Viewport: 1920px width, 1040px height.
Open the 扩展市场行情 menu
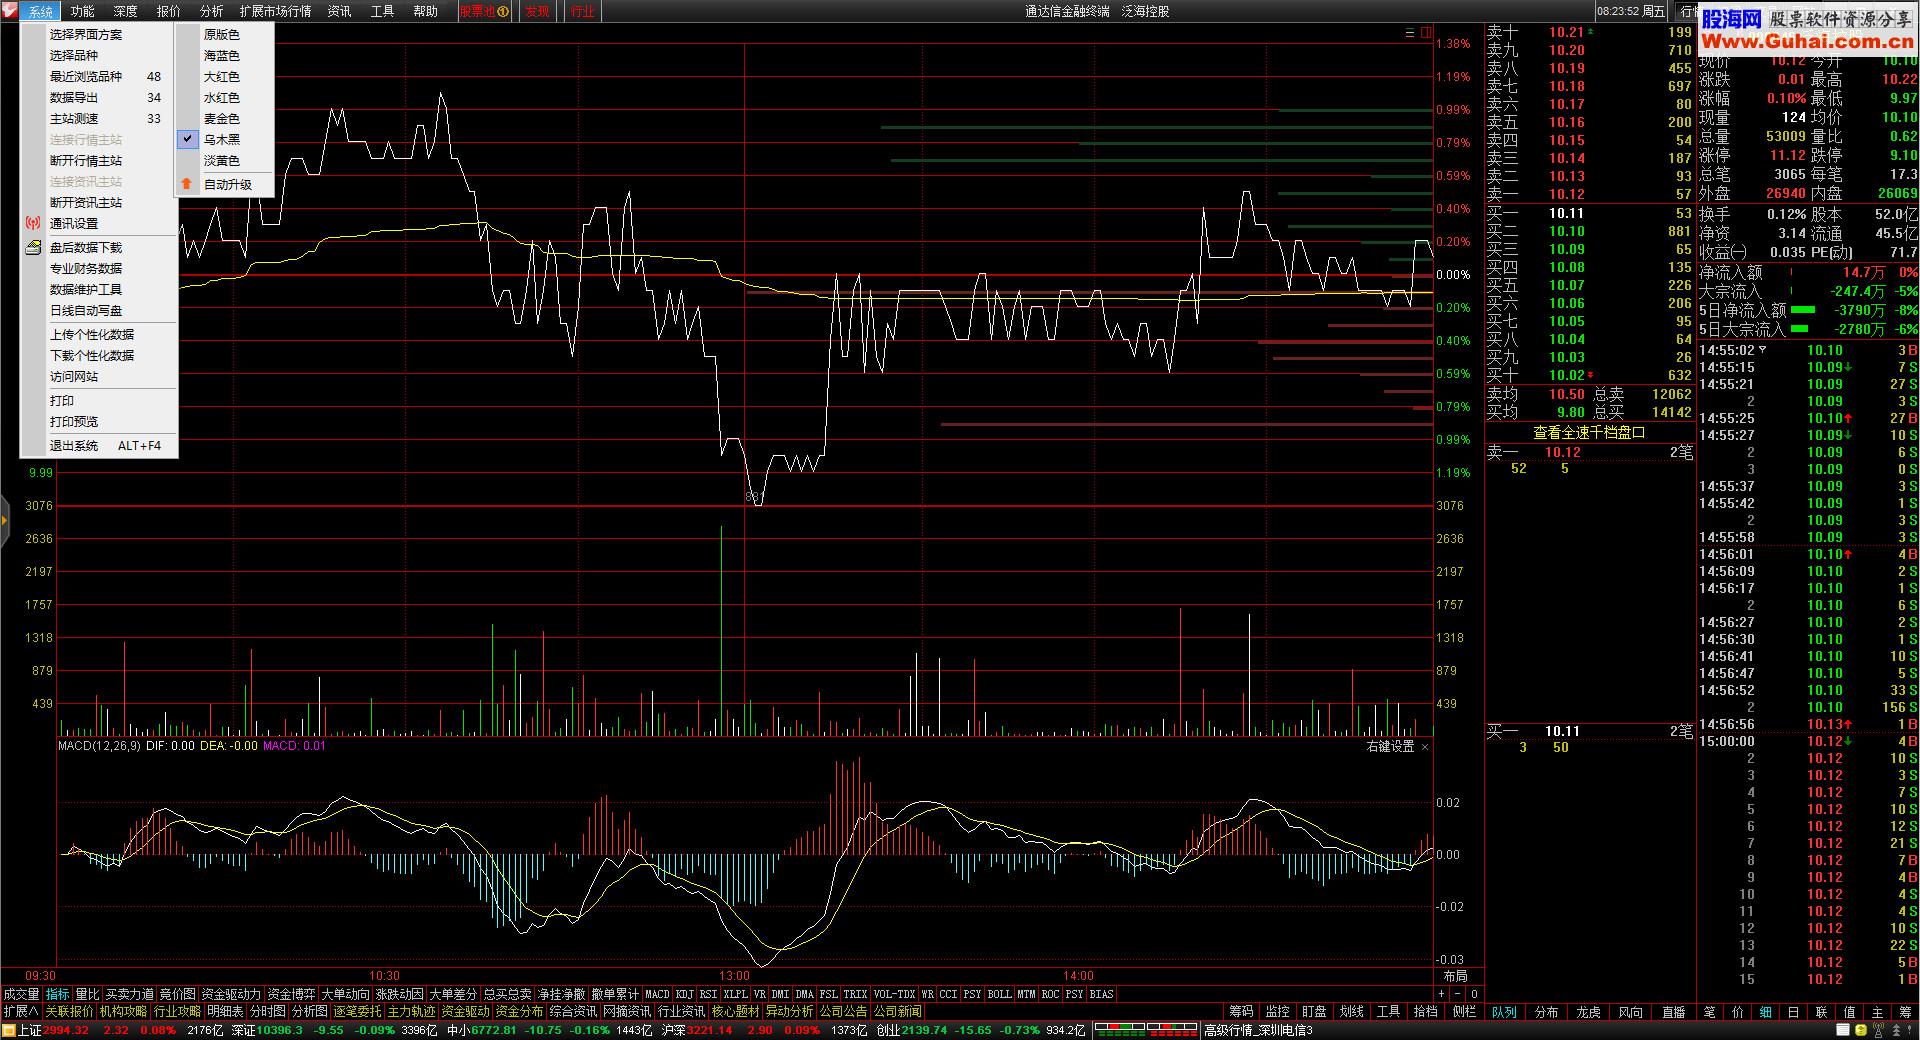[275, 11]
